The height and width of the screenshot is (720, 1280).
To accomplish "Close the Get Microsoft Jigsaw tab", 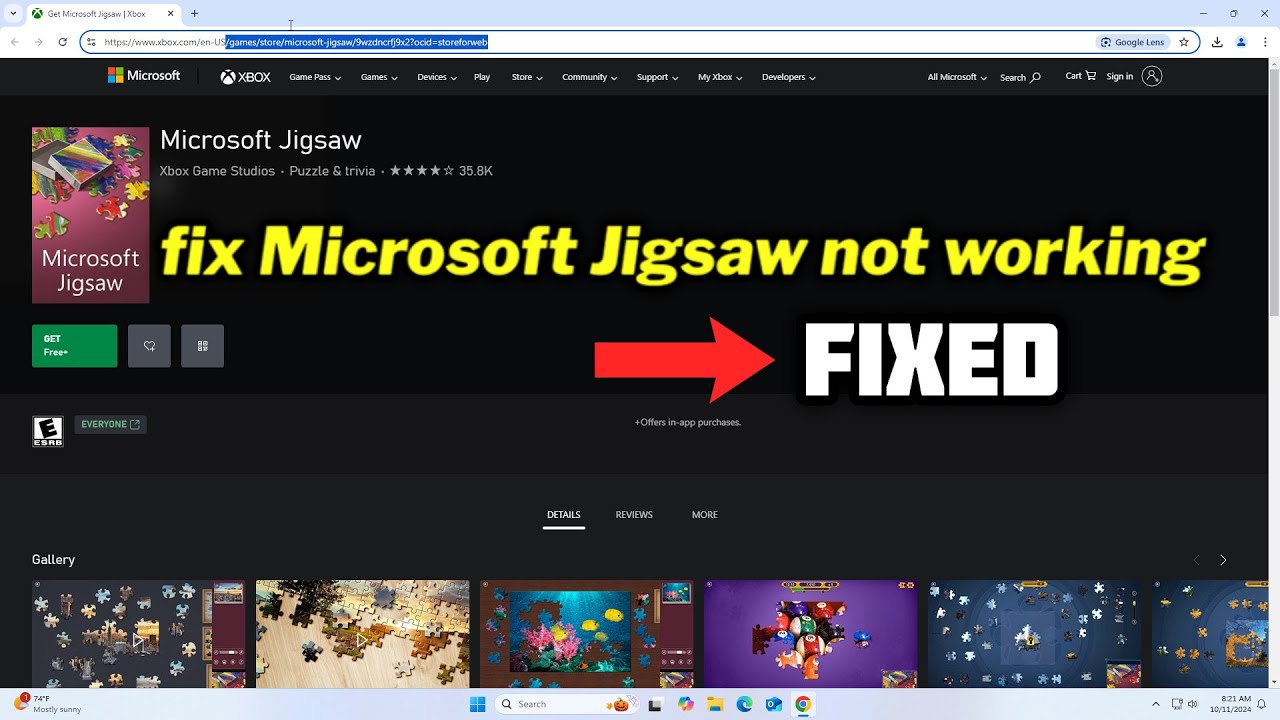I will point(173,14).
